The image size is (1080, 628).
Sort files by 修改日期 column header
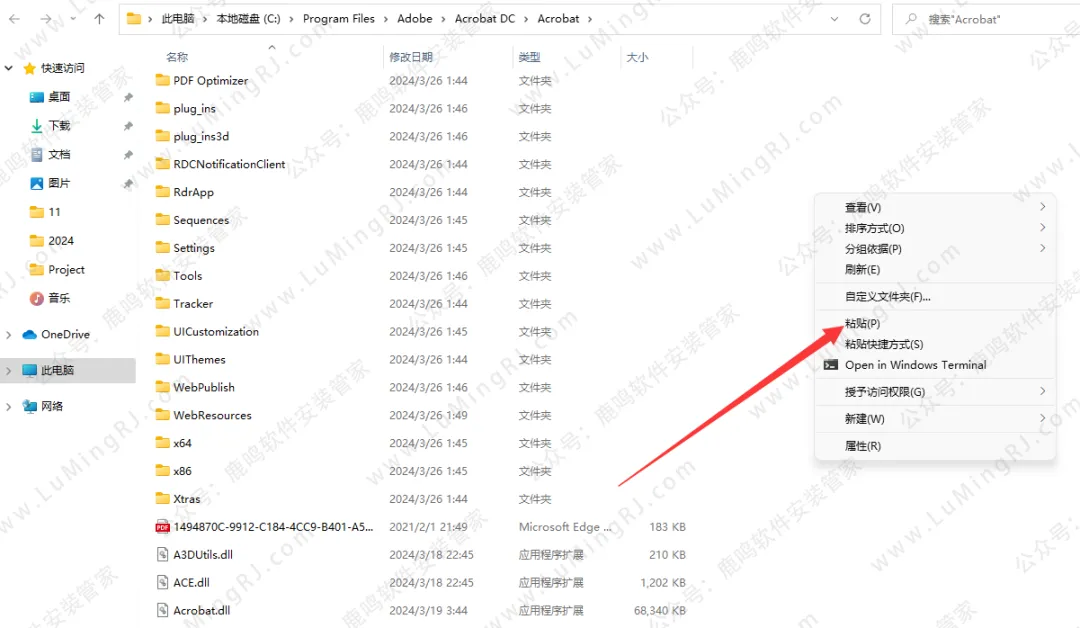point(411,57)
